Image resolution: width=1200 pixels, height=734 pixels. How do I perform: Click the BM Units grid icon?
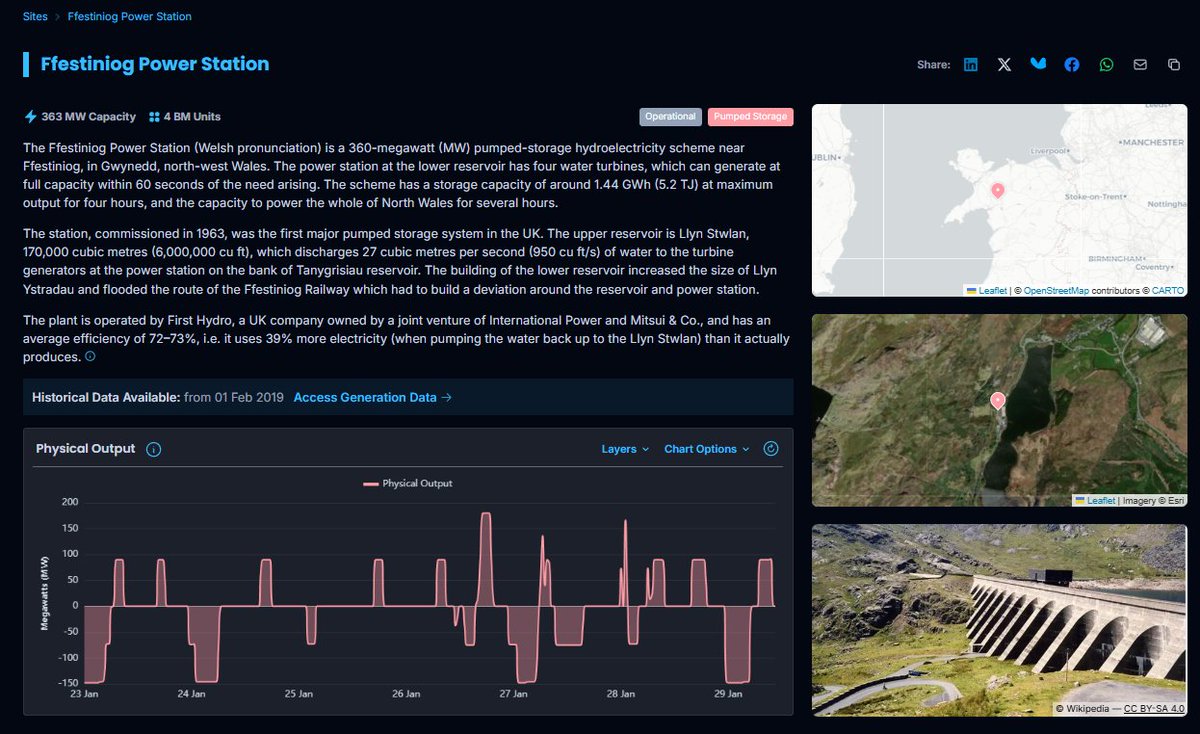(154, 117)
